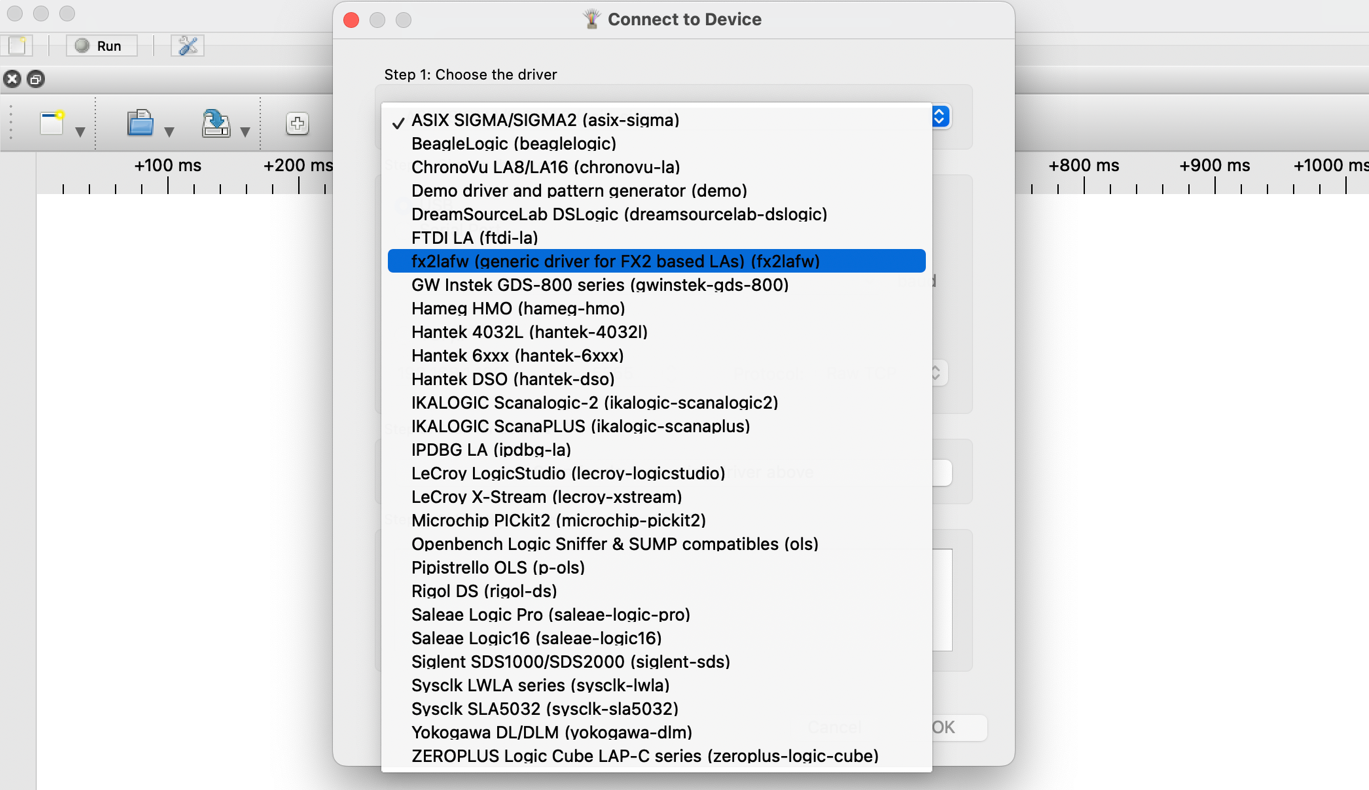Image resolution: width=1369 pixels, height=790 pixels.
Task: Click the +1000 ms ruler label
Action: coord(1331,165)
